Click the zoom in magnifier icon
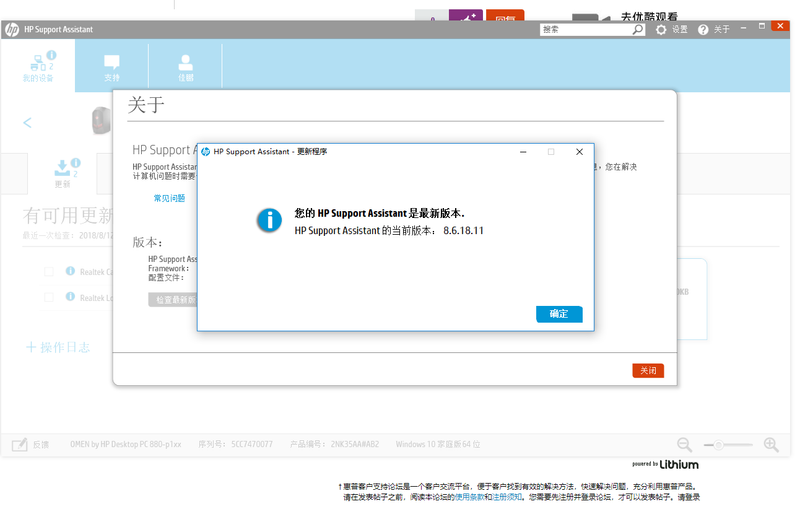Image resolution: width=800 pixels, height=514 pixels. (771, 444)
